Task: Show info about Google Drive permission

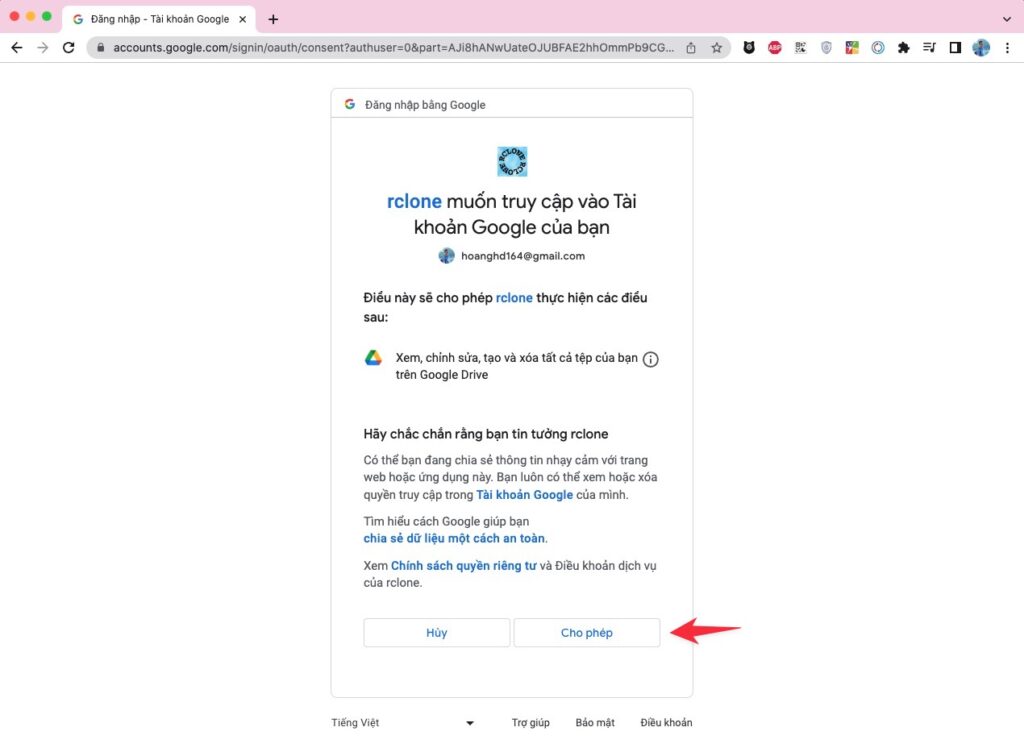Action: point(650,359)
